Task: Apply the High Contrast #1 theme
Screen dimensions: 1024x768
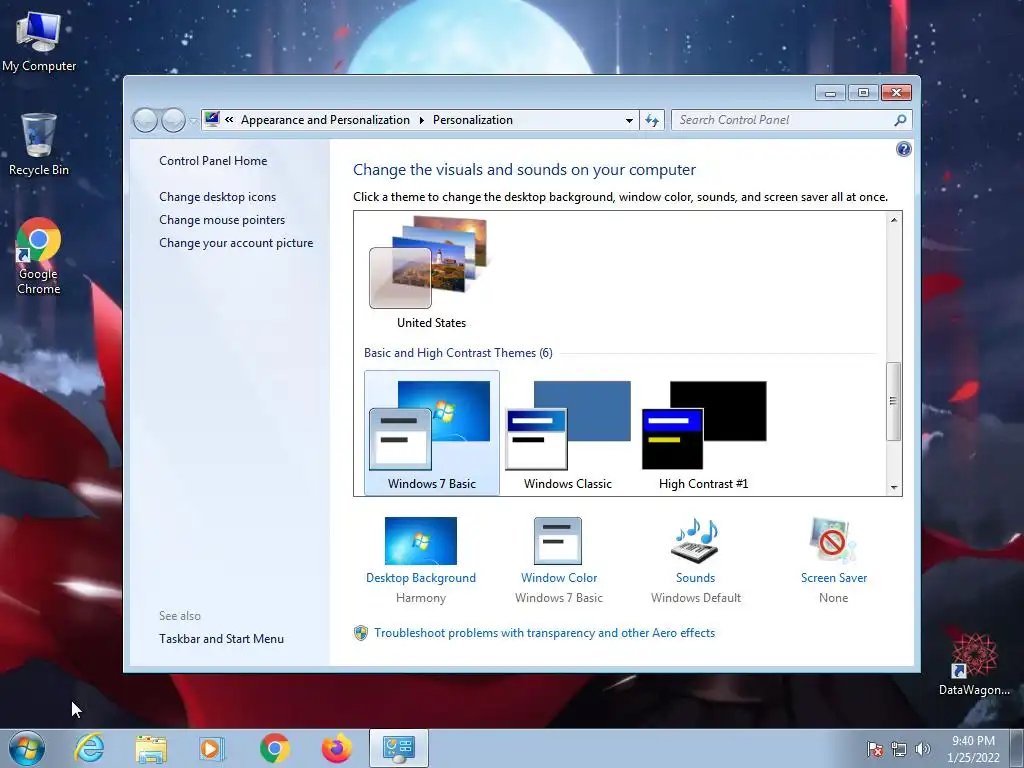Action: pos(703,433)
